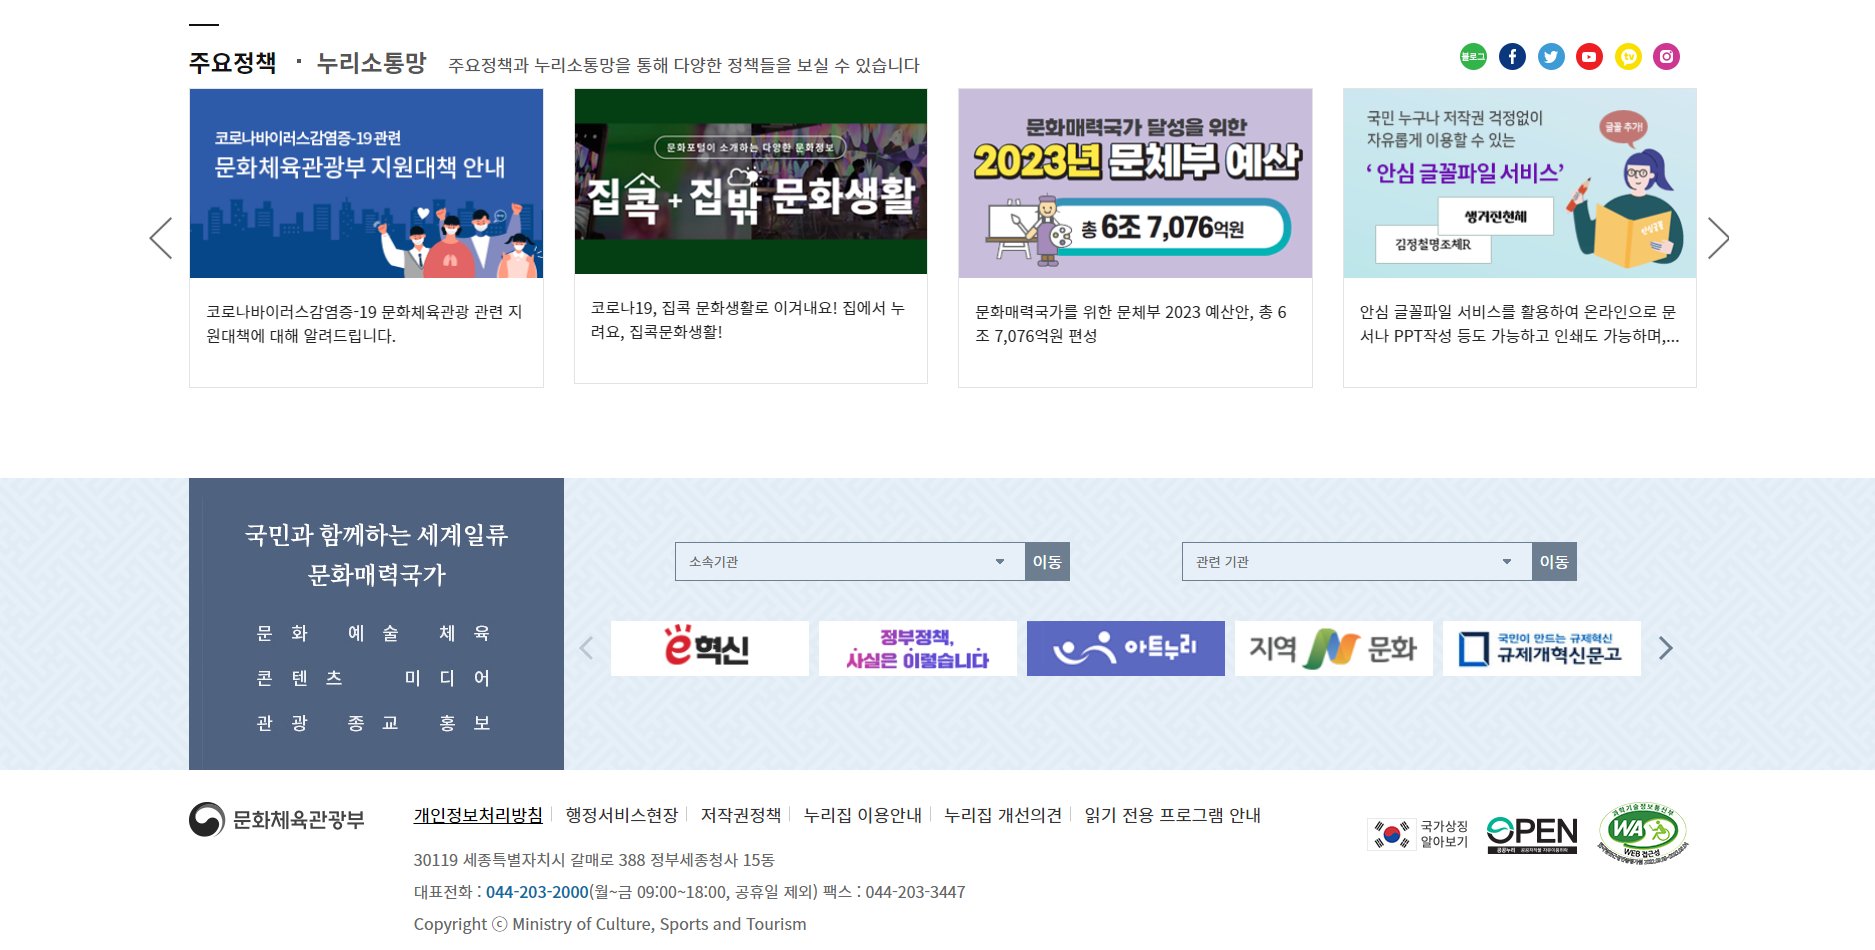Open the 저작권정책 footer link

[740, 815]
